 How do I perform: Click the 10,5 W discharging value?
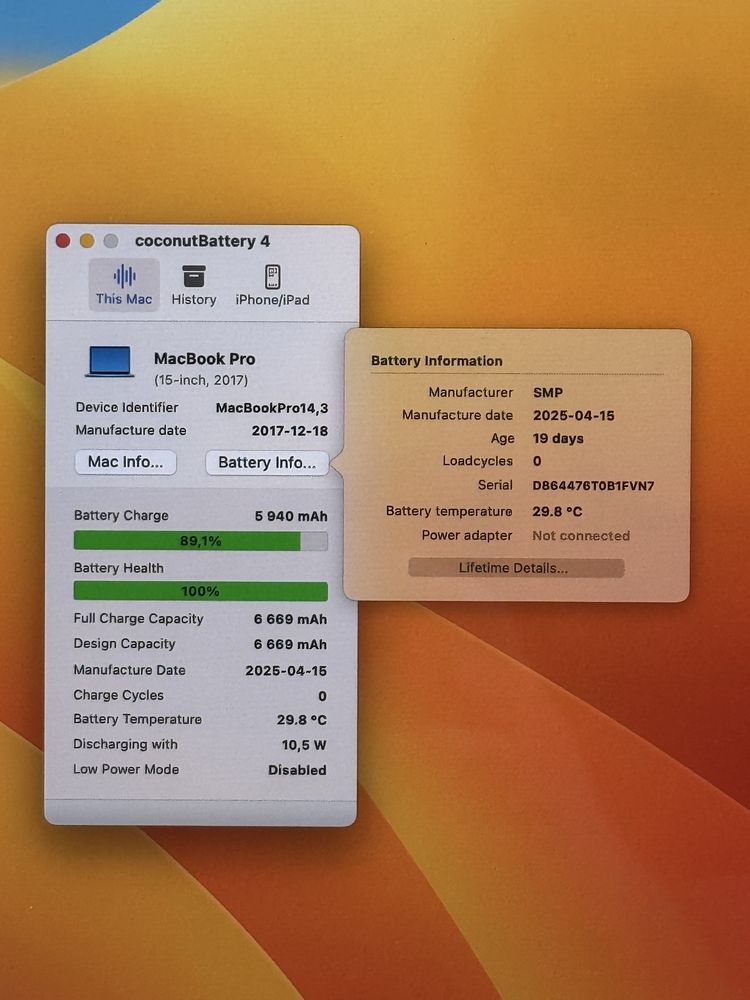click(304, 745)
